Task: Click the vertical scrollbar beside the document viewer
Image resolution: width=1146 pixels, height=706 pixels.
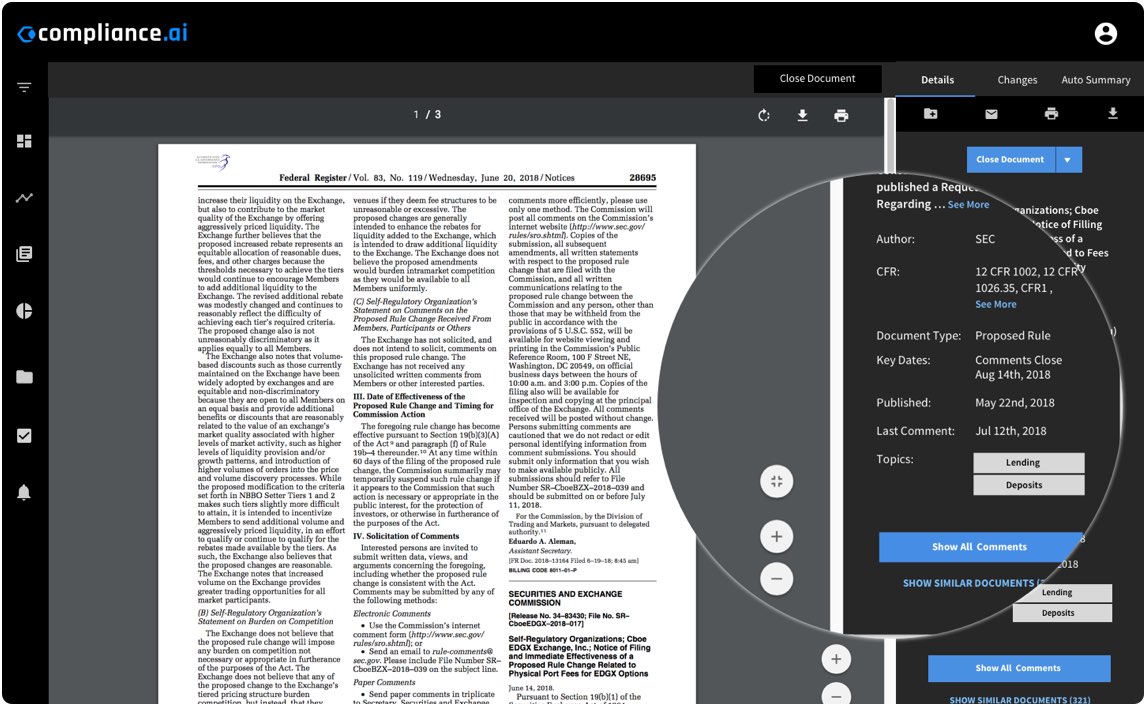Action: 889,136
